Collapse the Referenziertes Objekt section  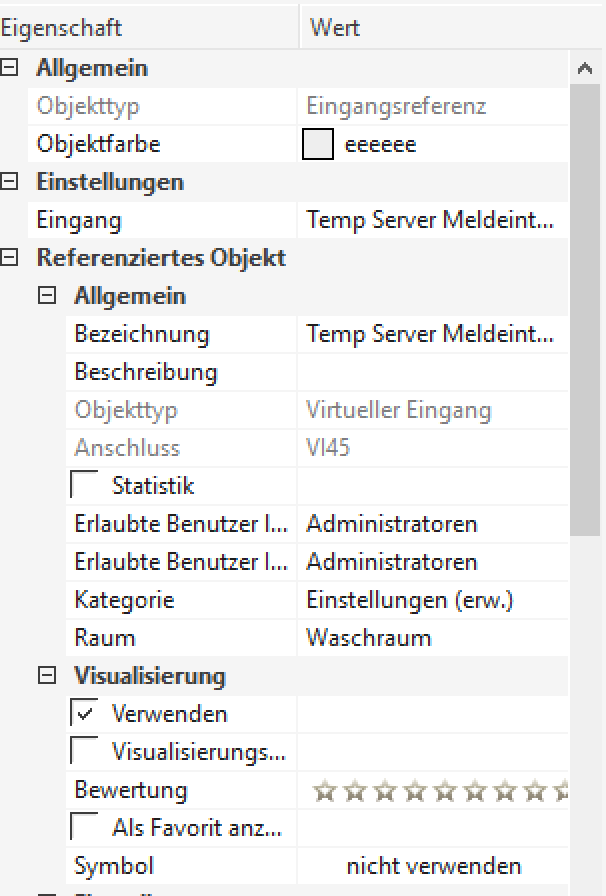click(10, 258)
